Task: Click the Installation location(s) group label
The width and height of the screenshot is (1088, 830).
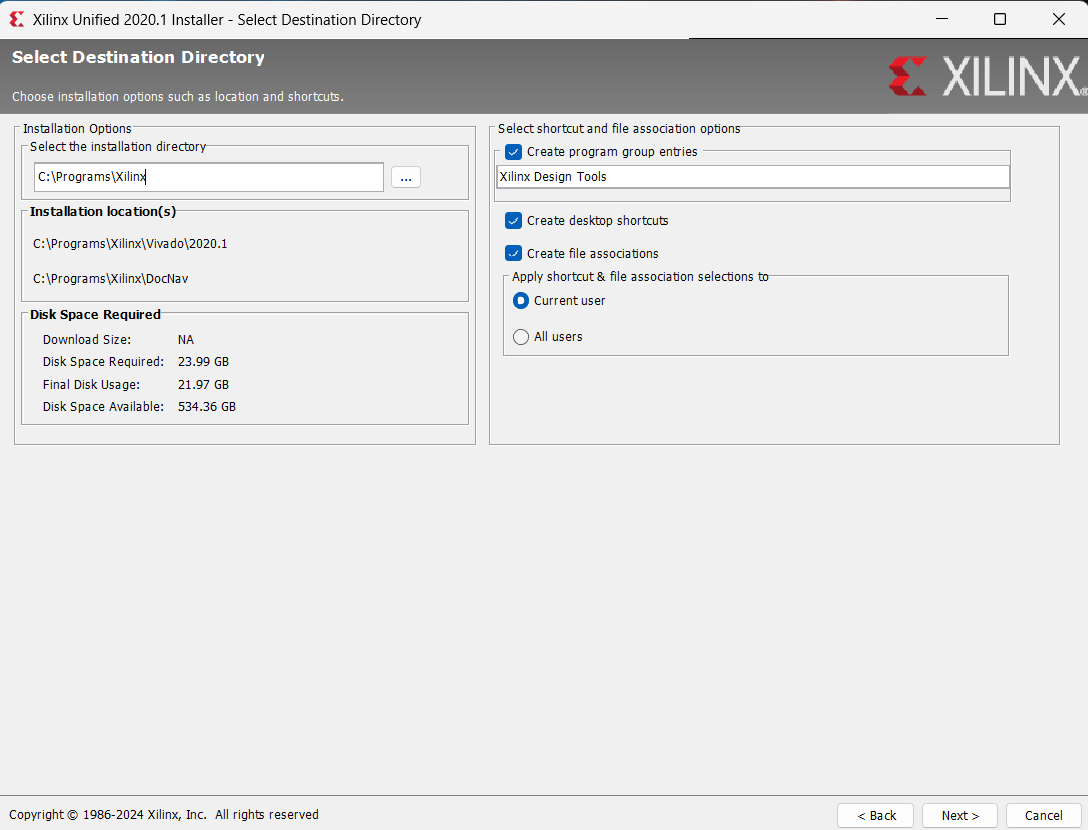Action: (103, 212)
